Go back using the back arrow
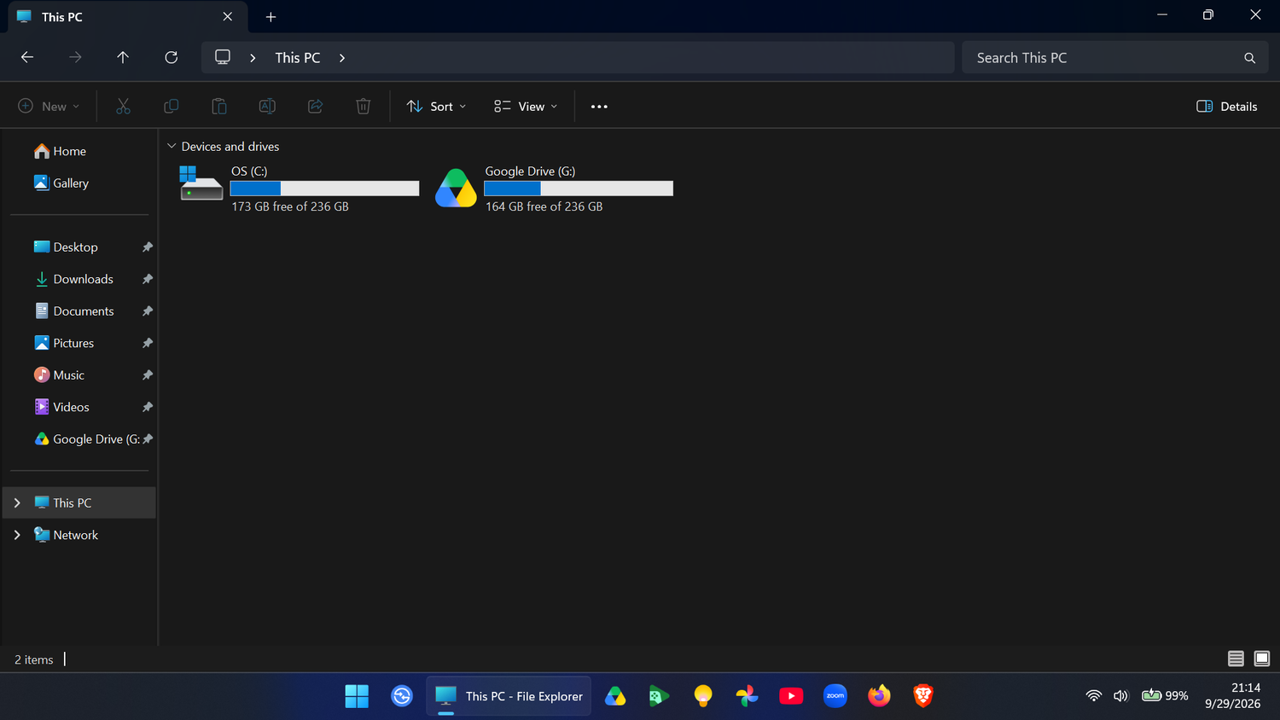The height and width of the screenshot is (720, 1280). coord(27,58)
